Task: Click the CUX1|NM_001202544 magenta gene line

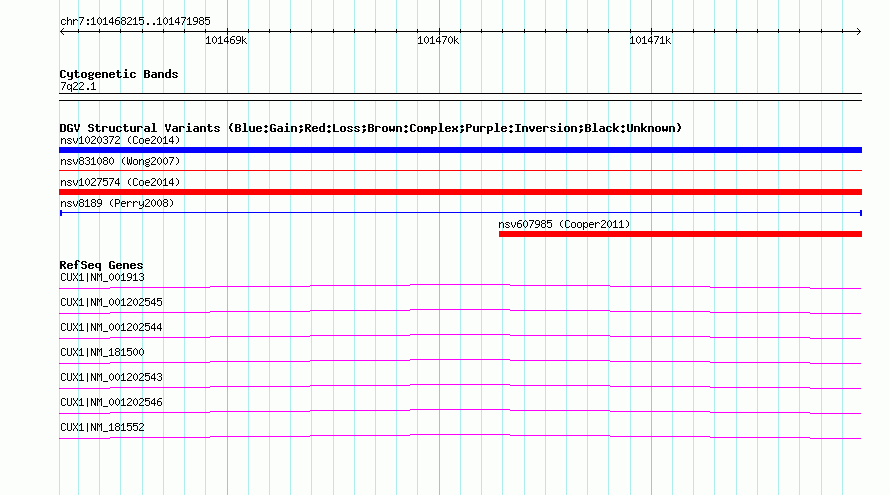Action: click(x=460, y=336)
